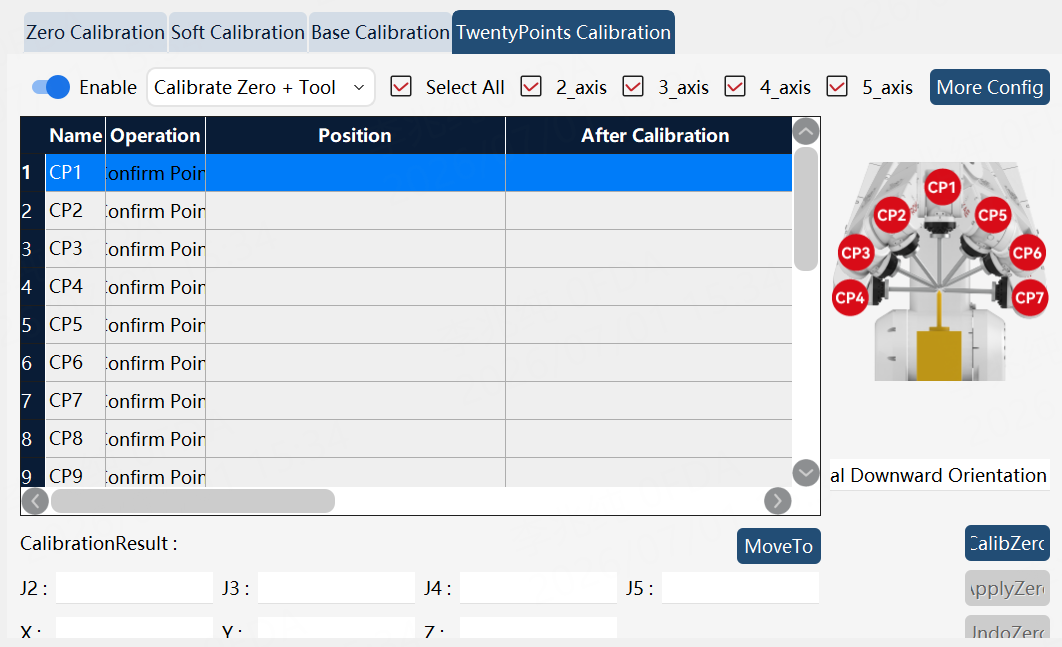Click the horizontal scroll right arrow
The width and height of the screenshot is (1062, 647).
point(778,501)
